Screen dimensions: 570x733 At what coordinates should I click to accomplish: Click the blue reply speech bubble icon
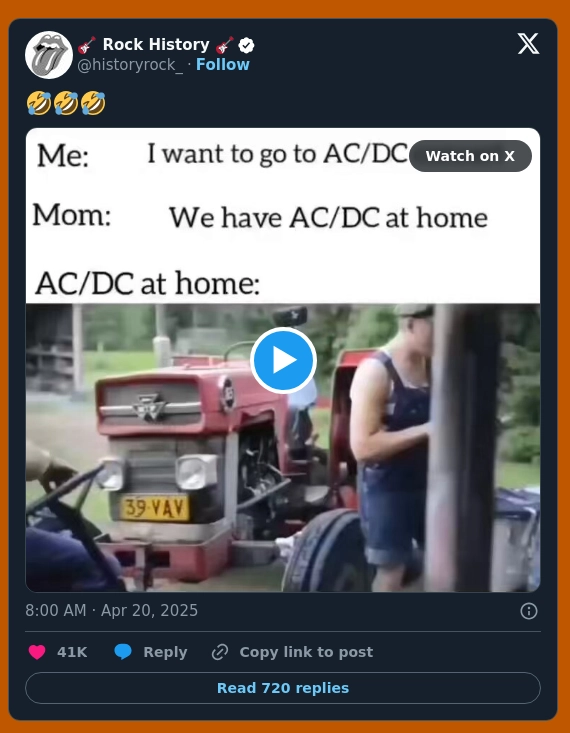(123, 652)
